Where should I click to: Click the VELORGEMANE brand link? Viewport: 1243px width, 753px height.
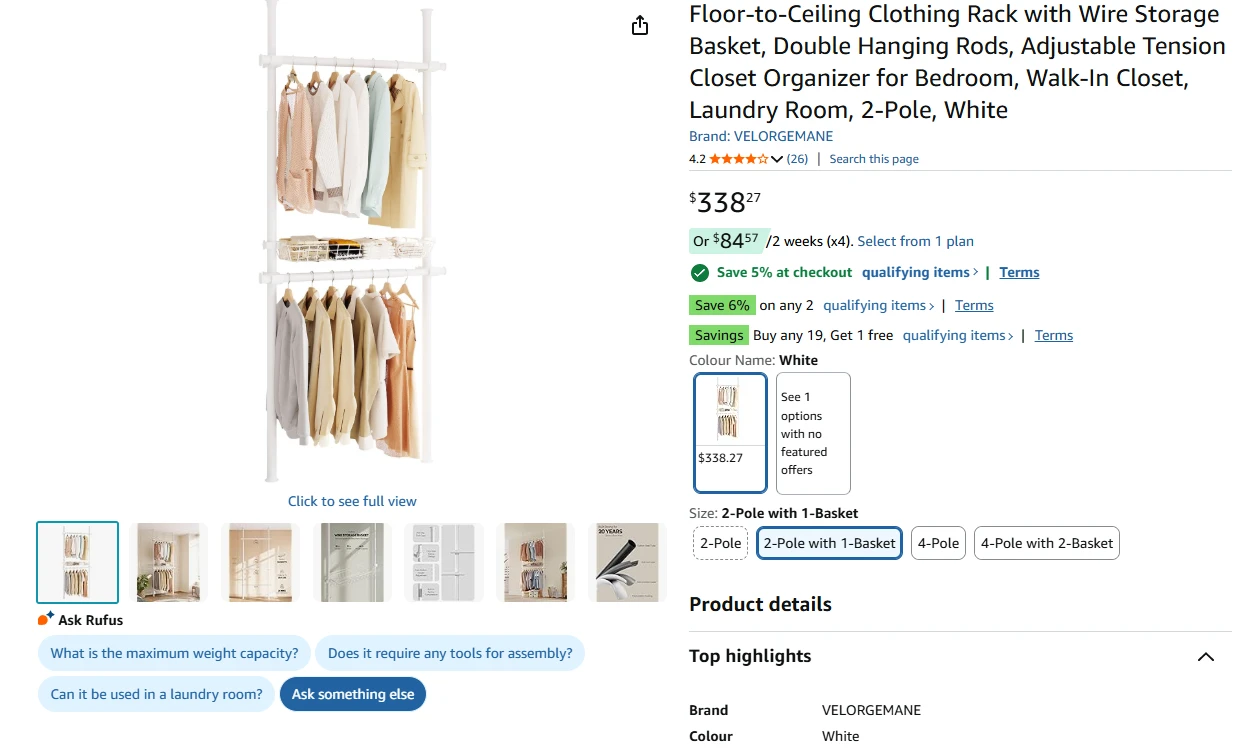(x=761, y=136)
